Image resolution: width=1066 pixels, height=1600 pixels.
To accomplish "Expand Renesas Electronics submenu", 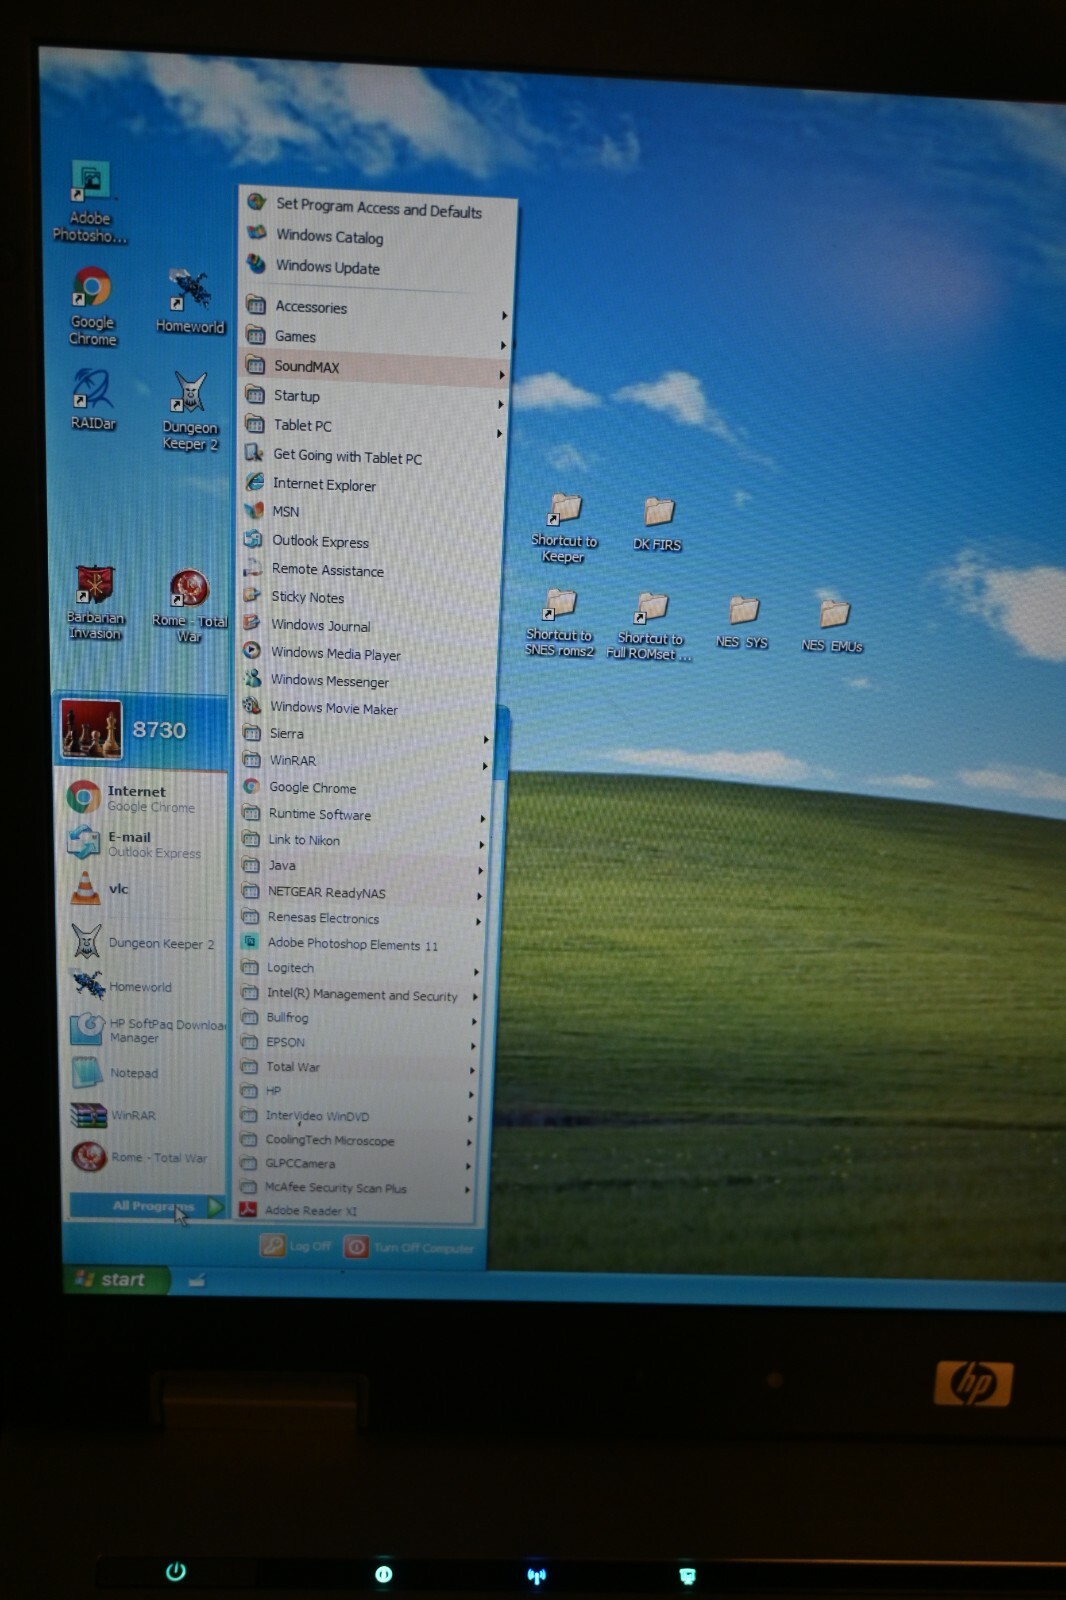I will tap(360, 918).
